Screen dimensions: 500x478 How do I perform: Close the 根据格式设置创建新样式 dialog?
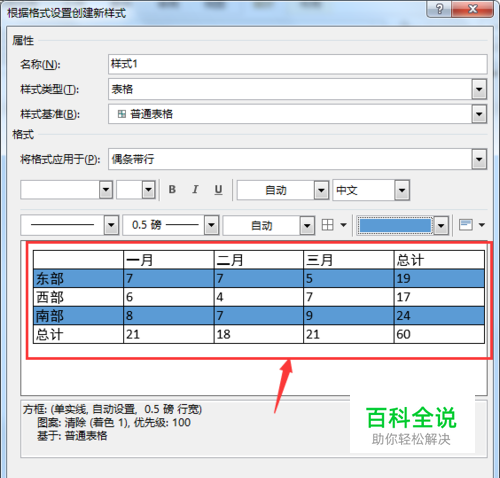pyautogui.click(x=473, y=9)
